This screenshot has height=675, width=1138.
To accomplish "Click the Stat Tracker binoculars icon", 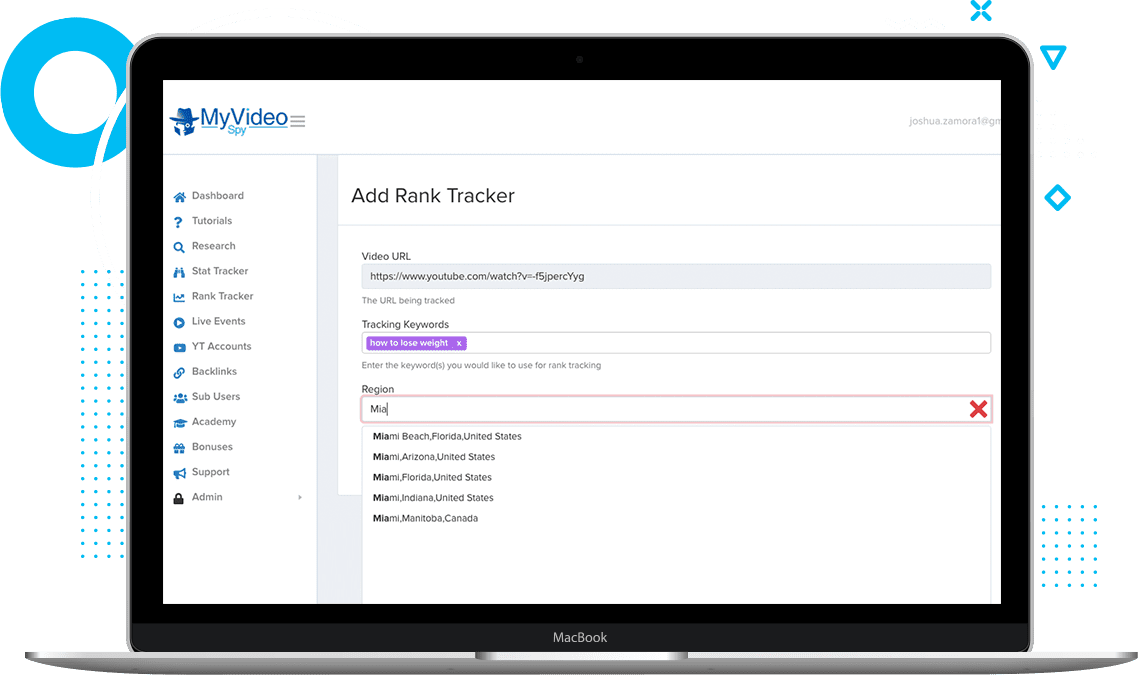I will (x=179, y=272).
